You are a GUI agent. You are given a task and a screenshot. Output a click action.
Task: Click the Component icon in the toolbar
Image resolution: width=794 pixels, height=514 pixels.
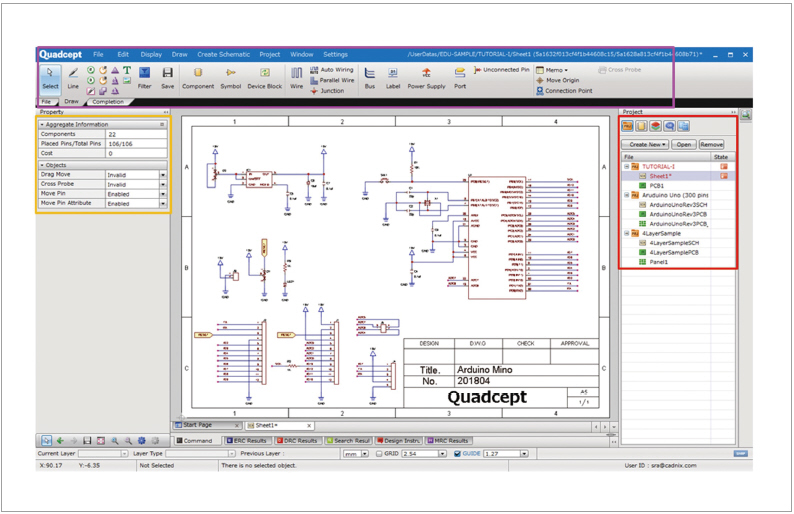(x=197, y=77)
